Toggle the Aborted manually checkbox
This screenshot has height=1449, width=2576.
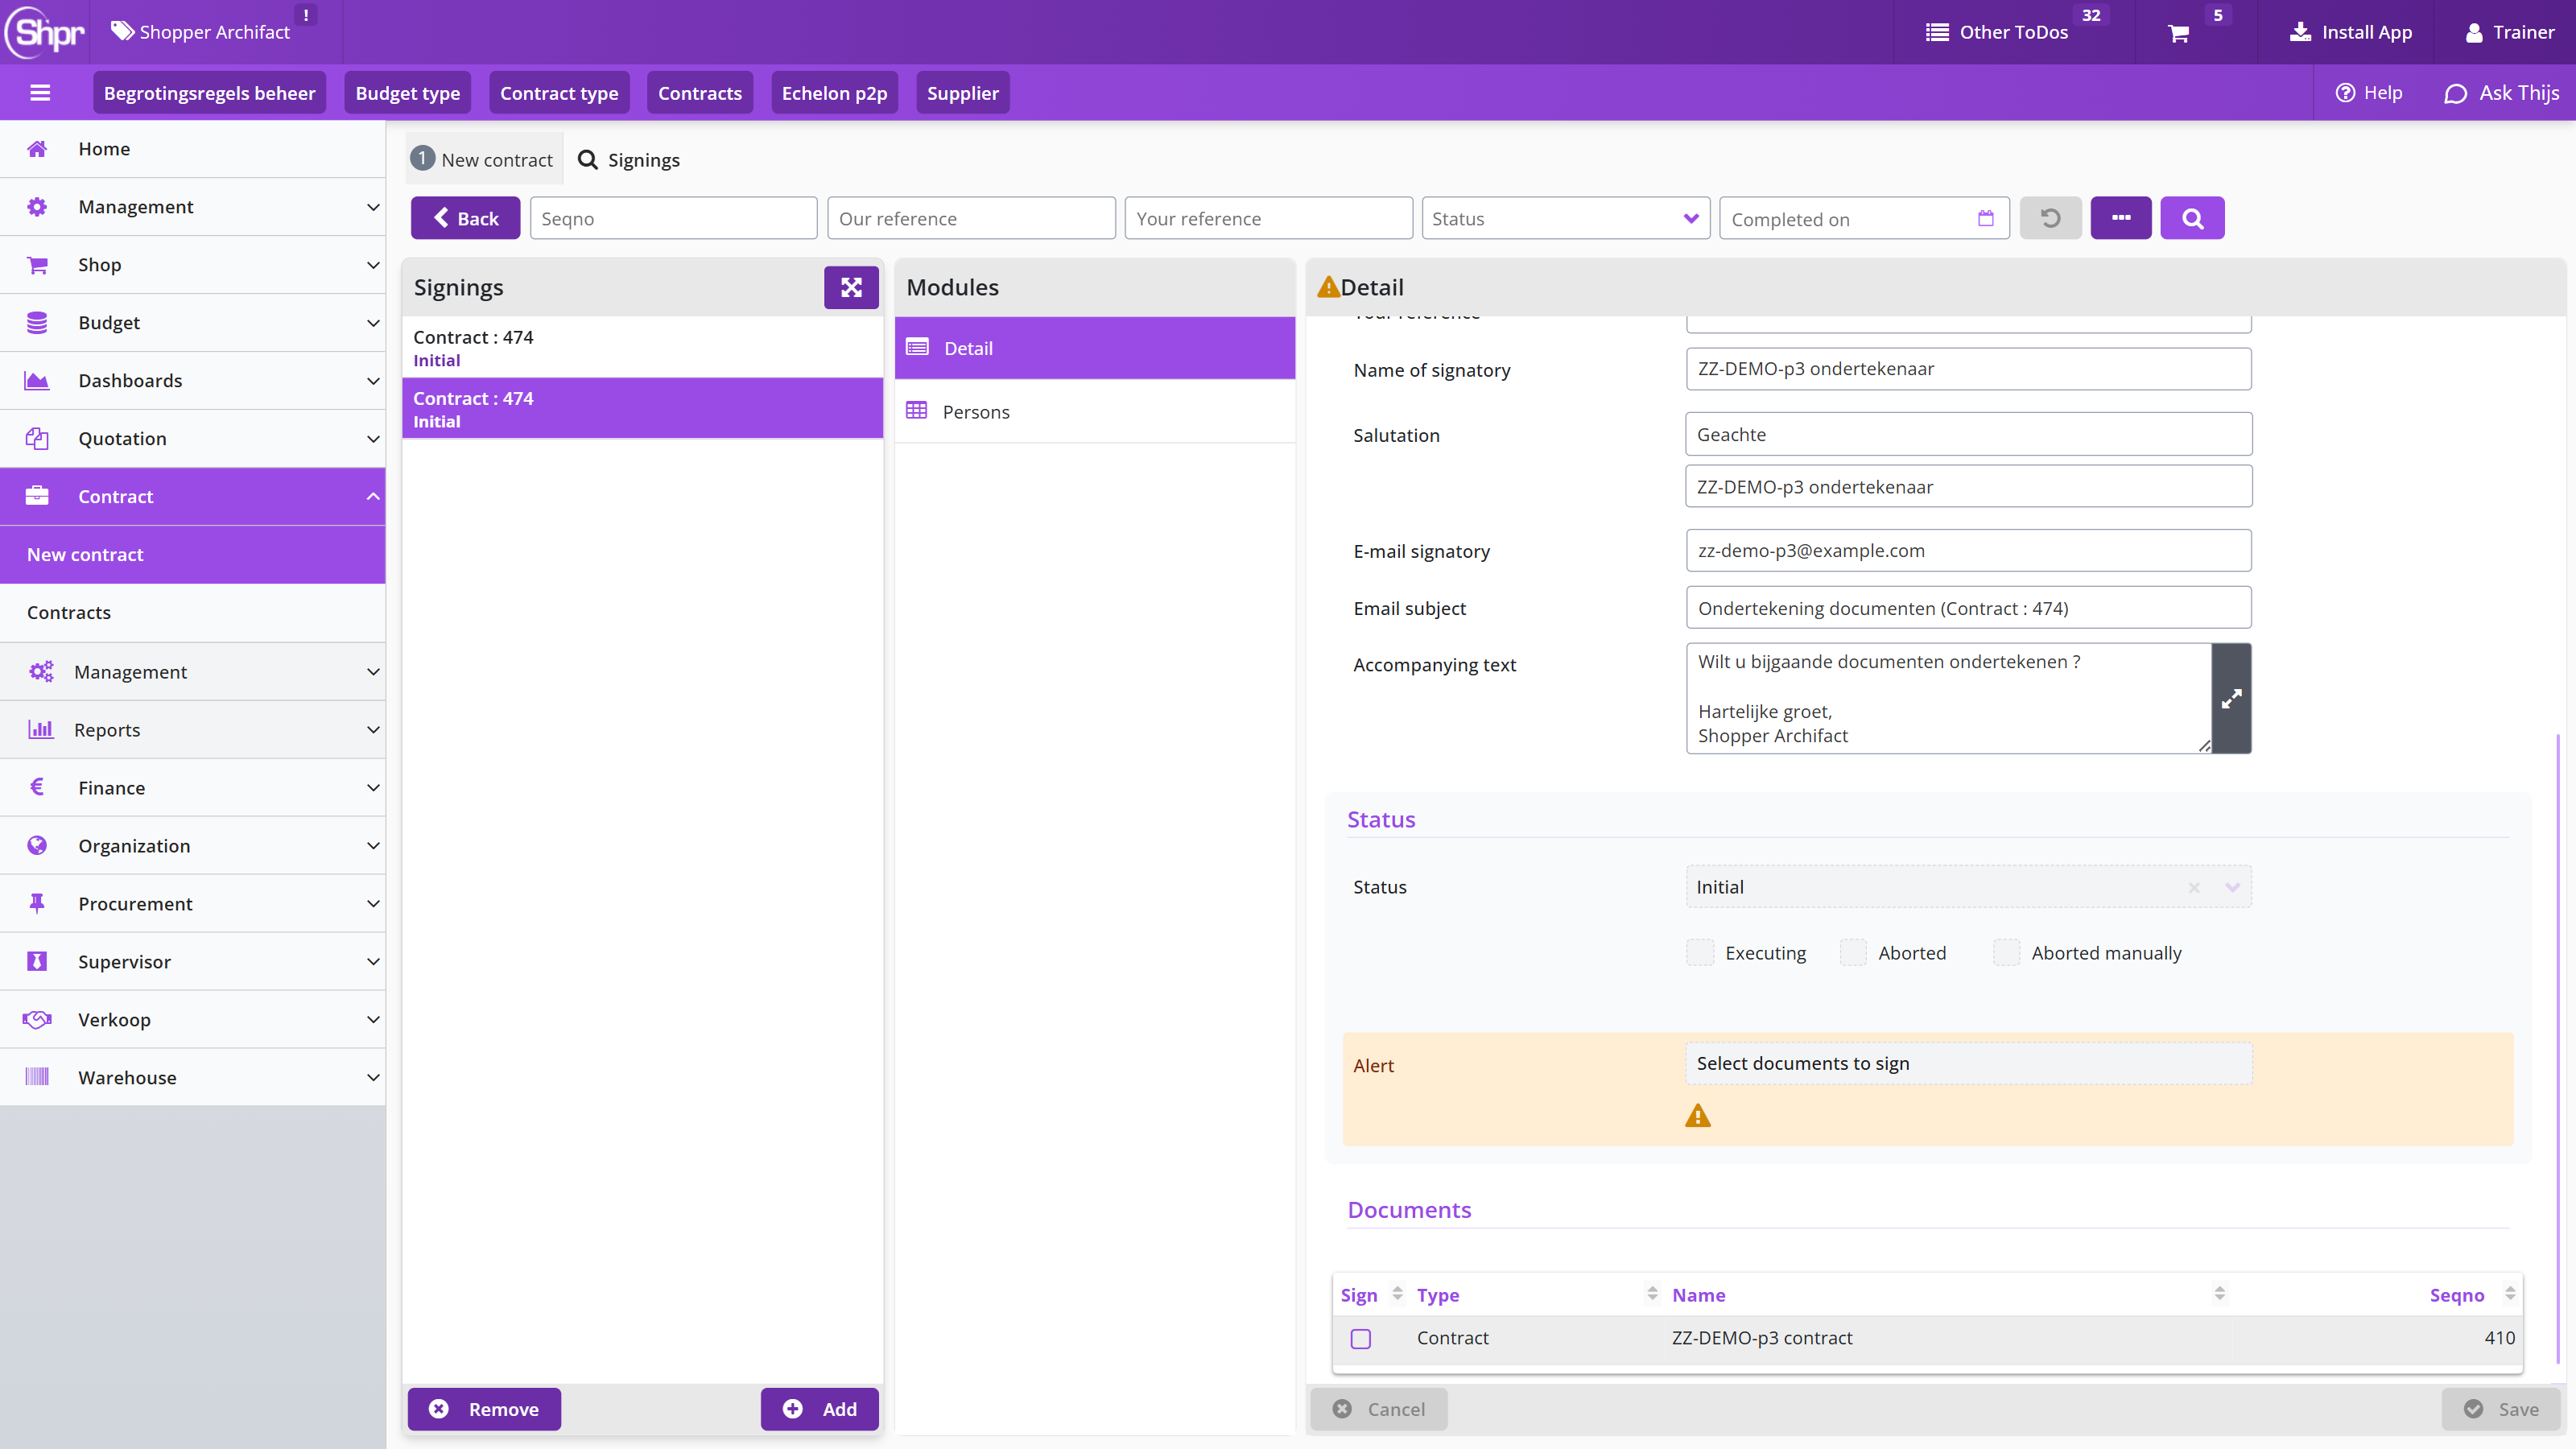2006,953
